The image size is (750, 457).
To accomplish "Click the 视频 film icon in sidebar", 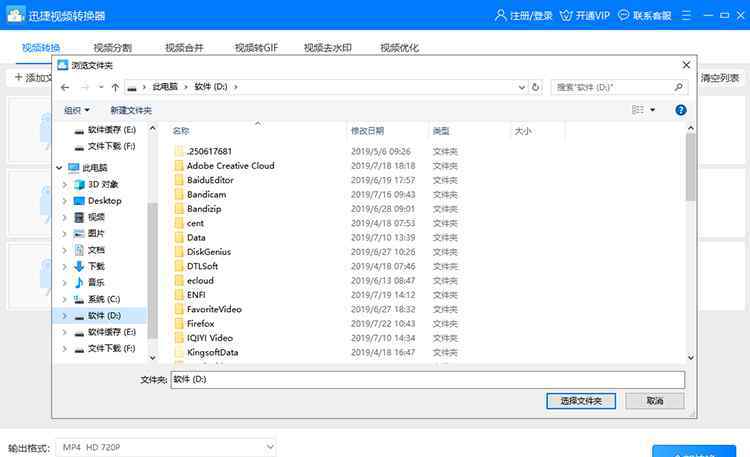I will pos(79,217).
